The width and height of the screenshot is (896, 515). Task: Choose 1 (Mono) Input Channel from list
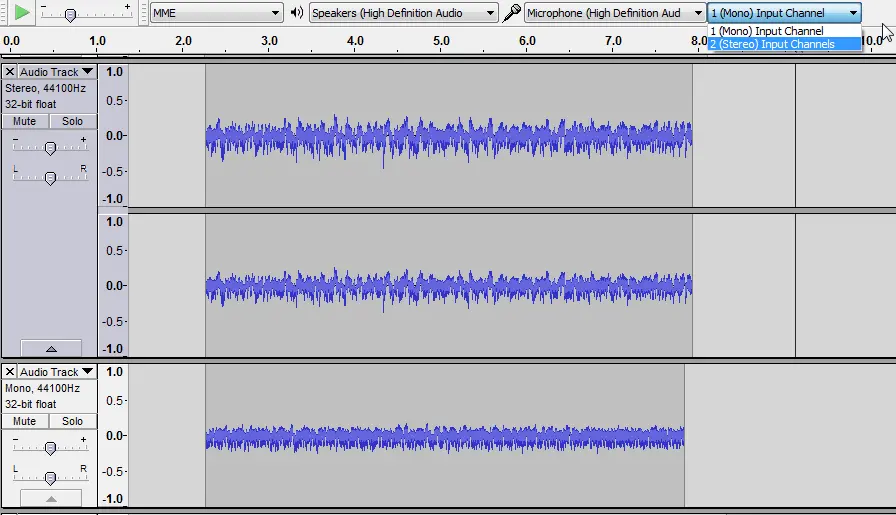tap(784, 31)
